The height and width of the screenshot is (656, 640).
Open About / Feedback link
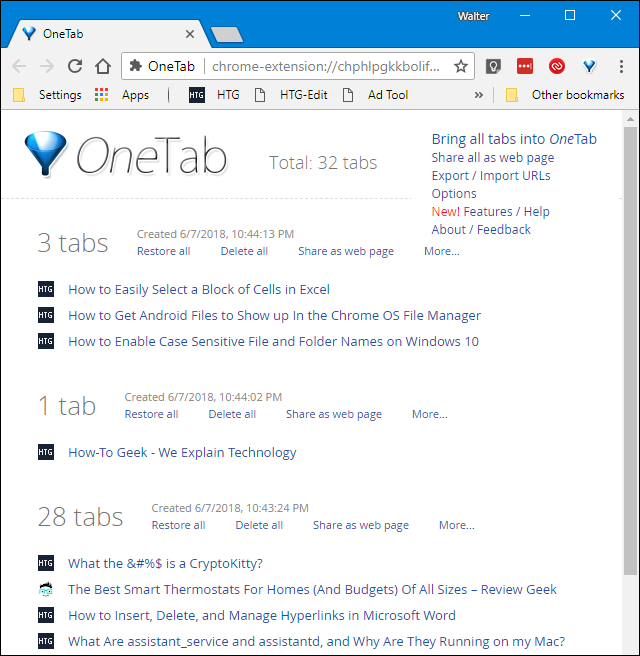tap(481, 229)
